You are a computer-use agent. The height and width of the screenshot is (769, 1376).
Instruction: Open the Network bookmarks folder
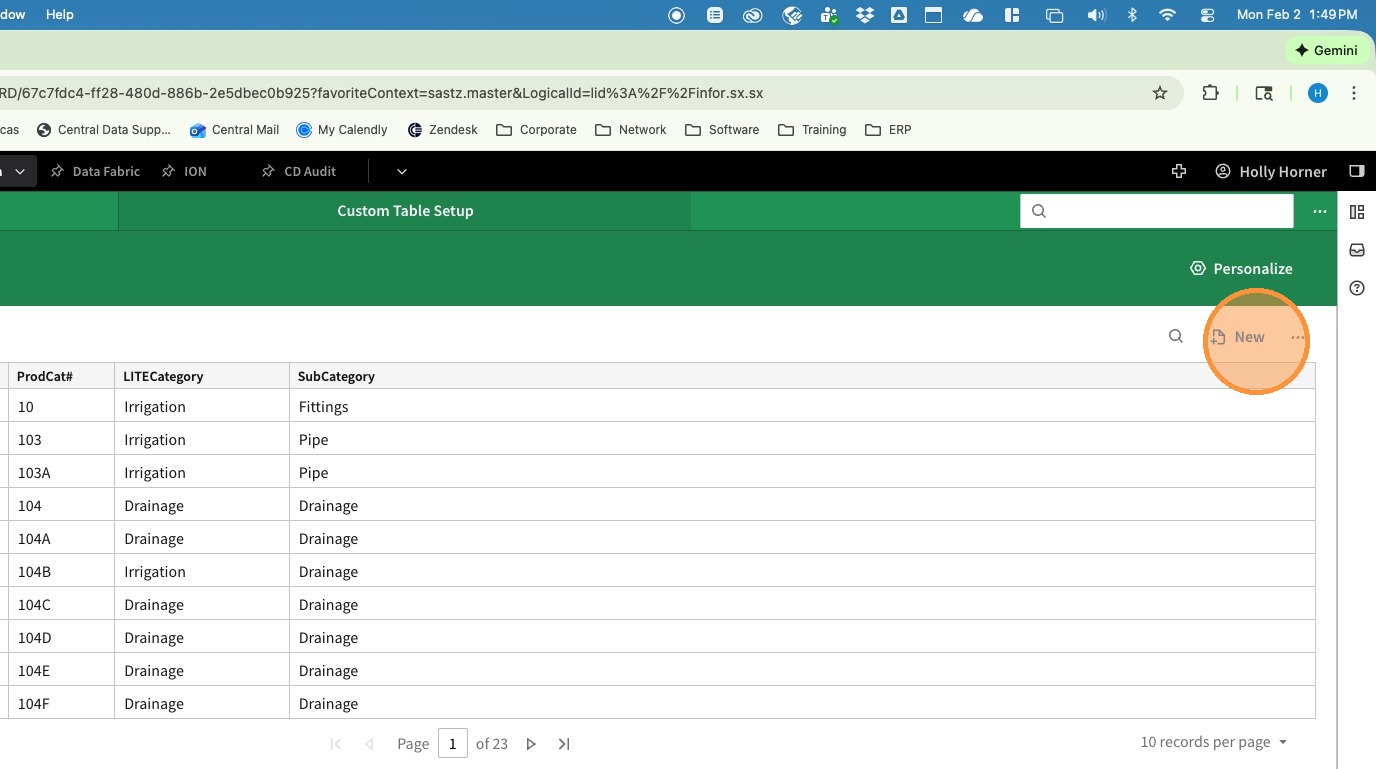coord(630,130)
